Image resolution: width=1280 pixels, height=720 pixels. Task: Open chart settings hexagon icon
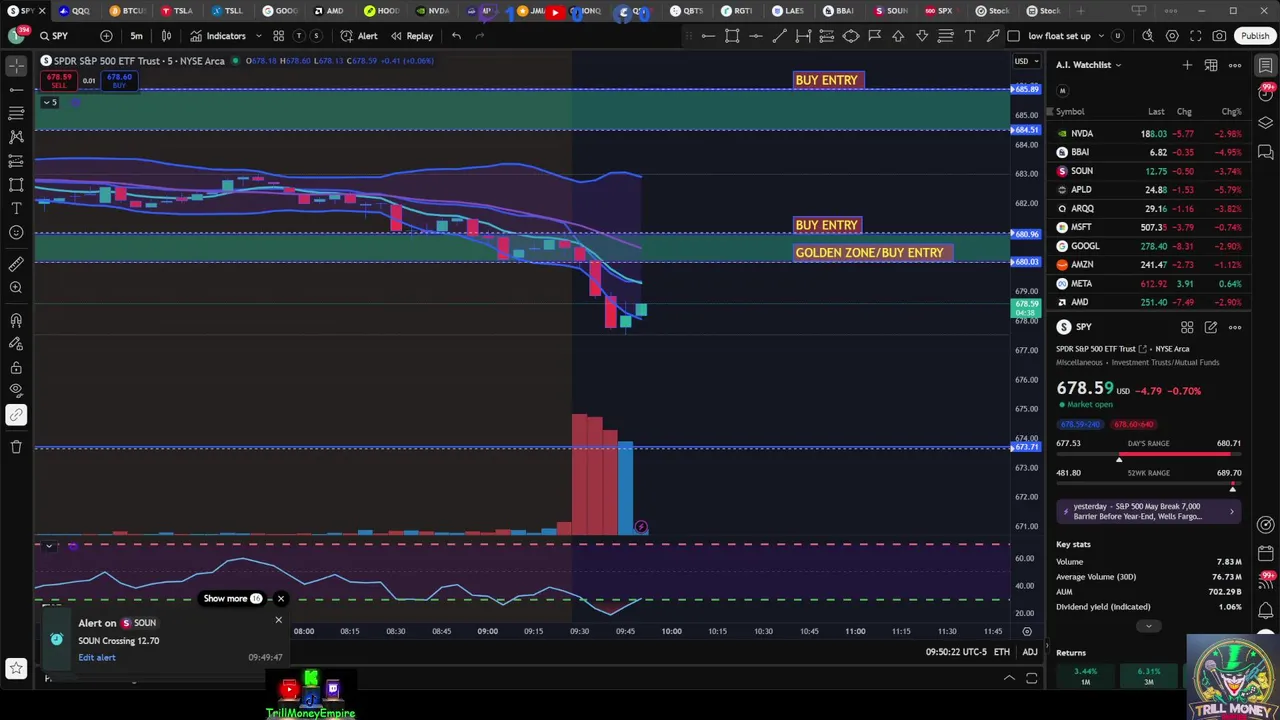[1172, 36]
